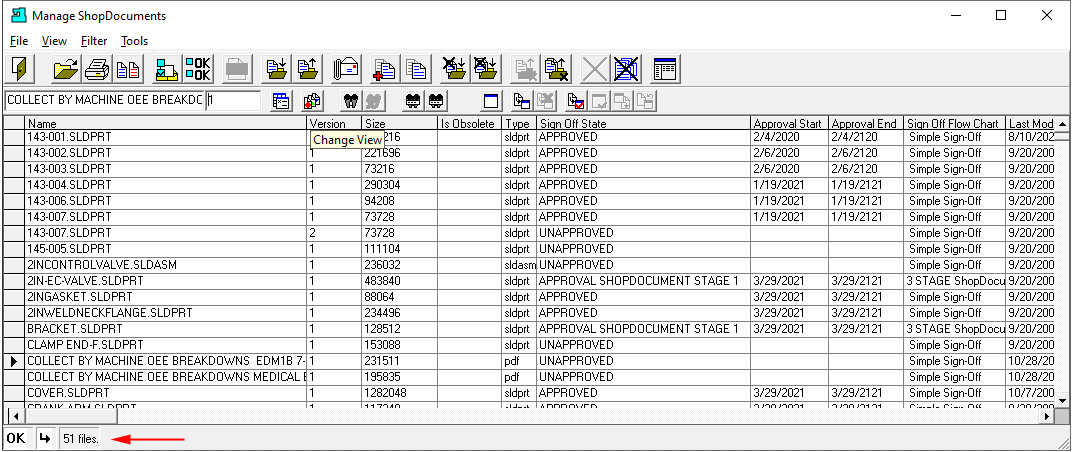The image size is (1073, 452).
Task: Click the table grid layout icon
Action: tap(665, 68)
